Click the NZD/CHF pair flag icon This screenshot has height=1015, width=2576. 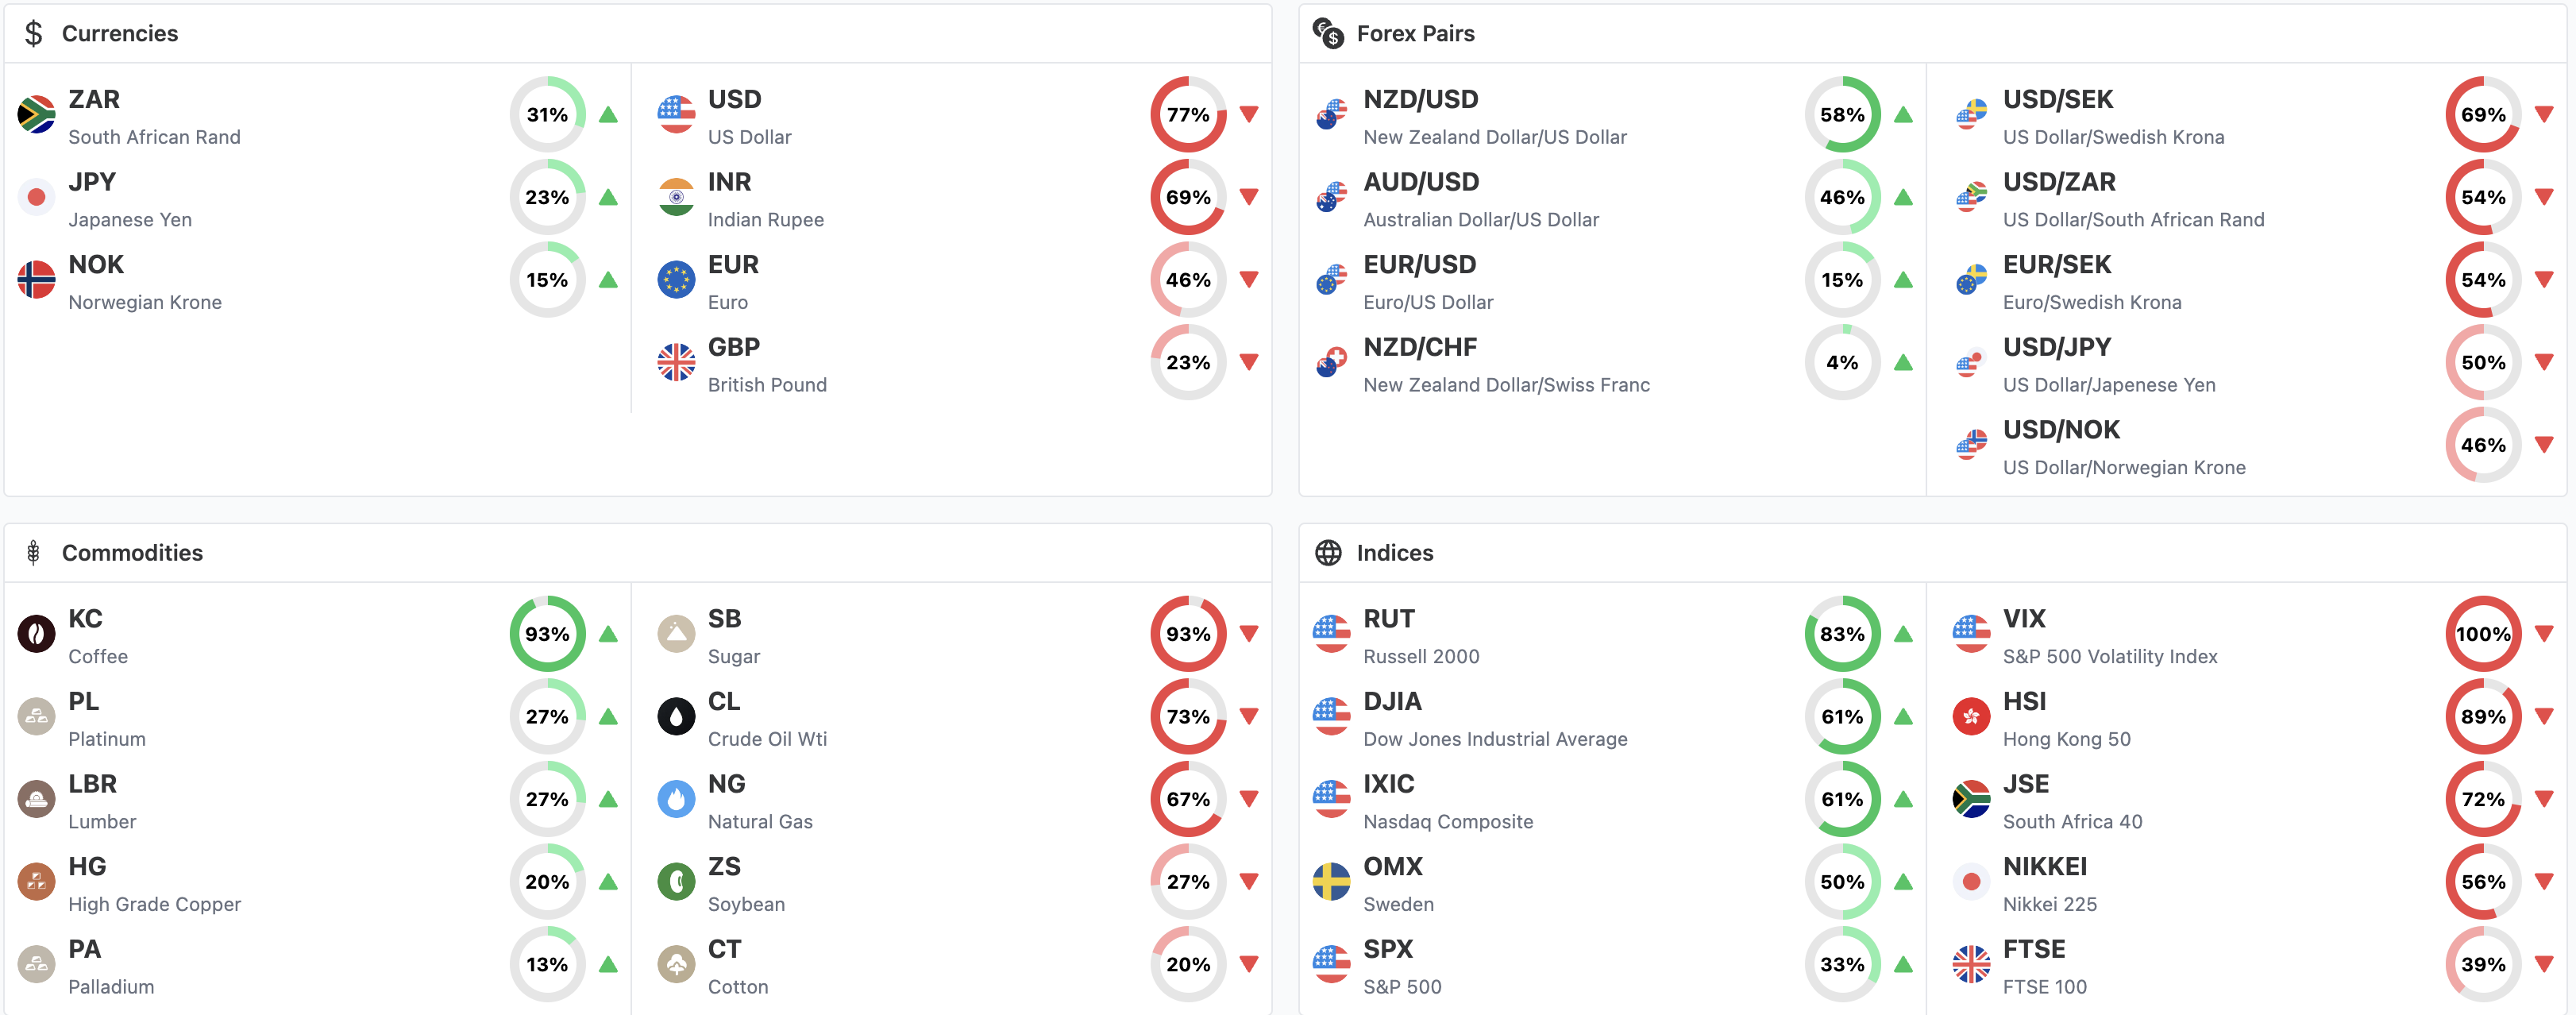[x=1331, y=363]
